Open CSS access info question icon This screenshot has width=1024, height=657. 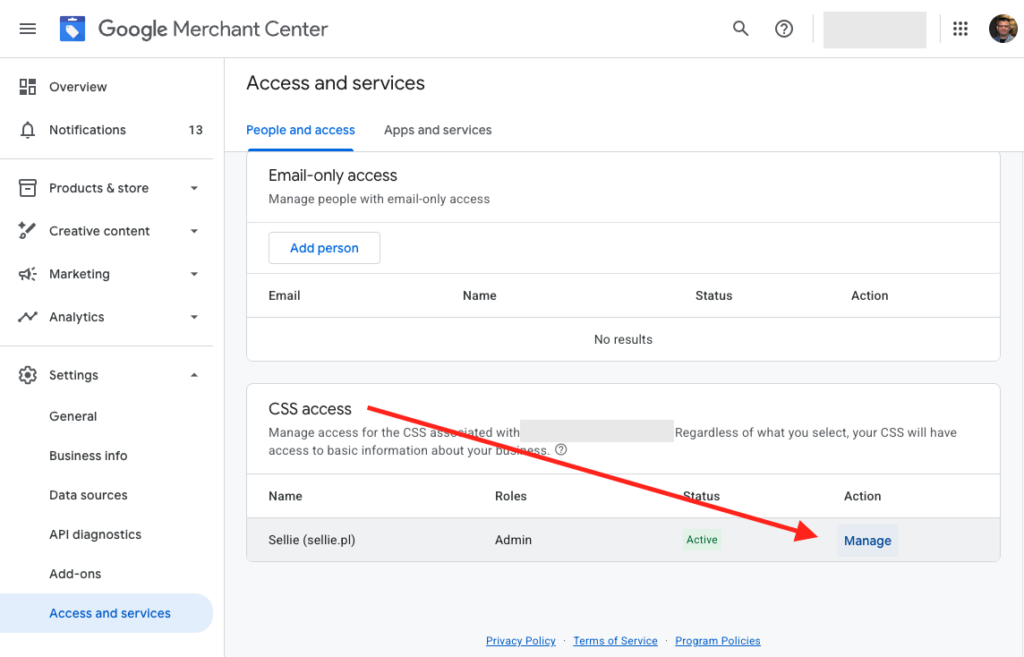[x=561, y=449]
